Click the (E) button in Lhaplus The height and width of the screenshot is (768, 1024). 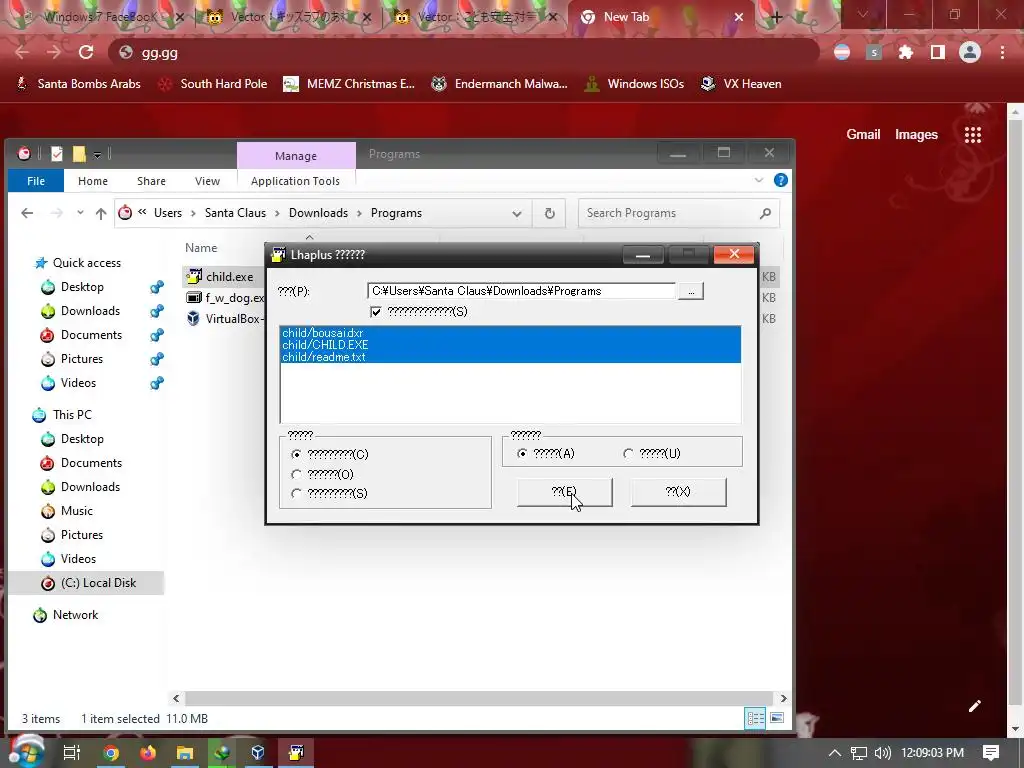pyautogui.click(x=565, y=492)
